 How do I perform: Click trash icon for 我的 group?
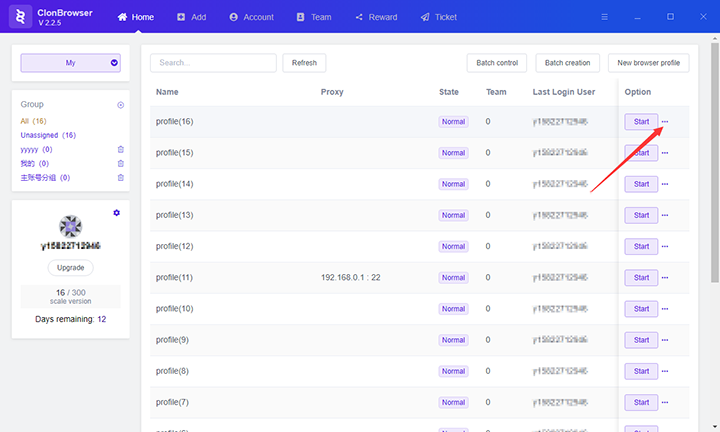click(121, 163)
